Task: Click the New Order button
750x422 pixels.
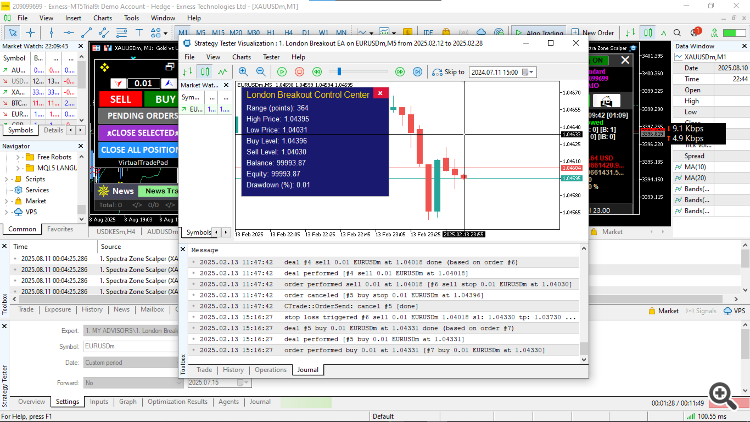Action: (x=593, y=33)
